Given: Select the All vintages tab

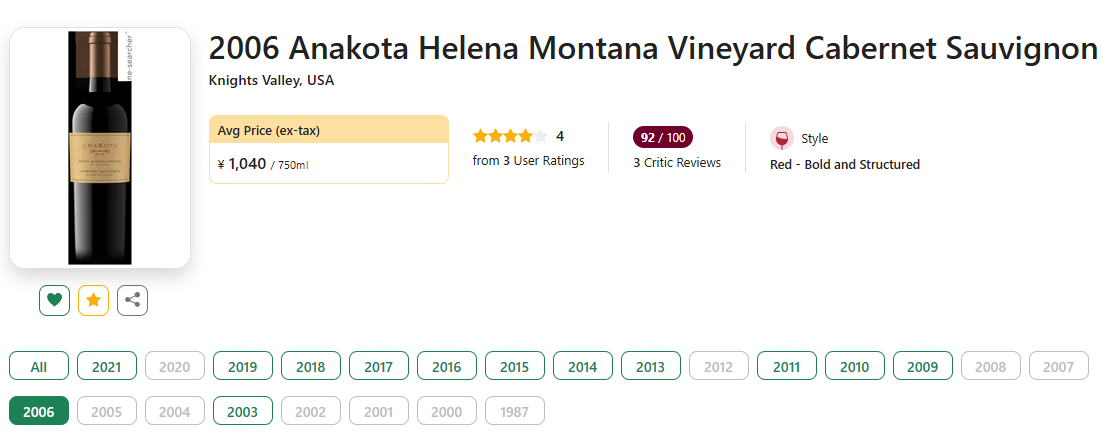Looking at the screenshot, I should 39,366.
